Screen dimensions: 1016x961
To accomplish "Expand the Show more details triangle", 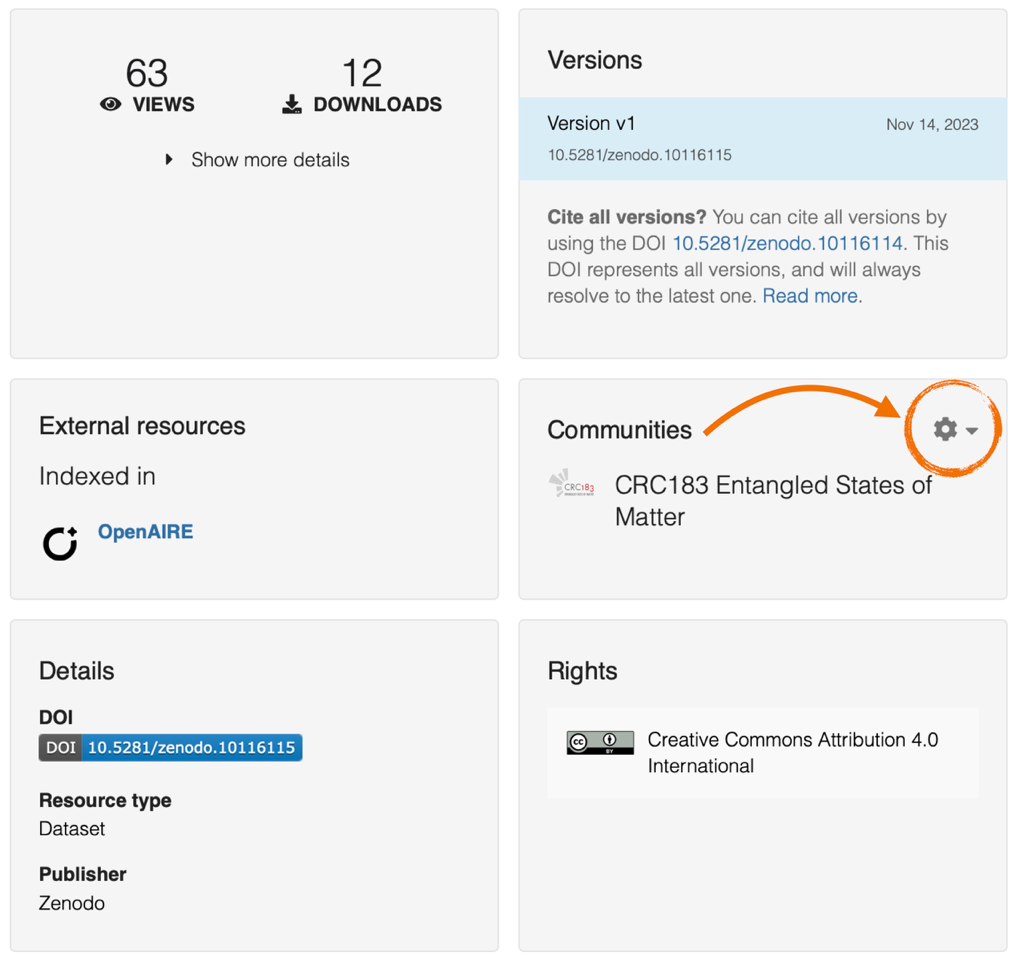I will pyautogui.click(x=168, y=159).
